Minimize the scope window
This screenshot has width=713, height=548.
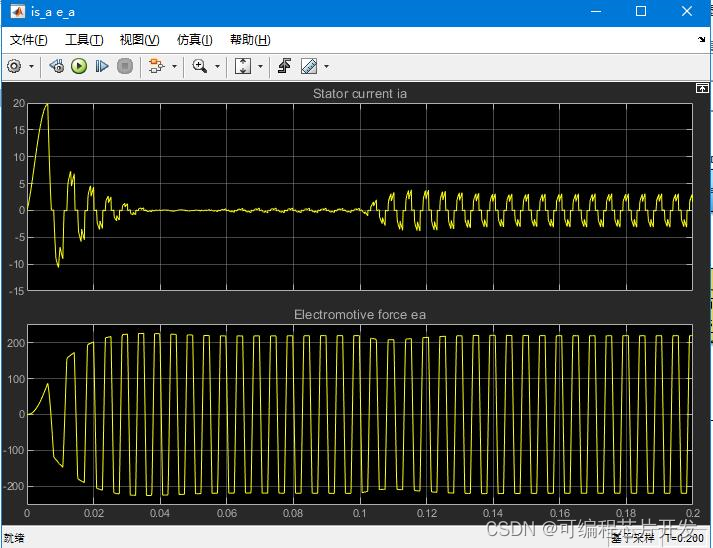click(596, 11)
